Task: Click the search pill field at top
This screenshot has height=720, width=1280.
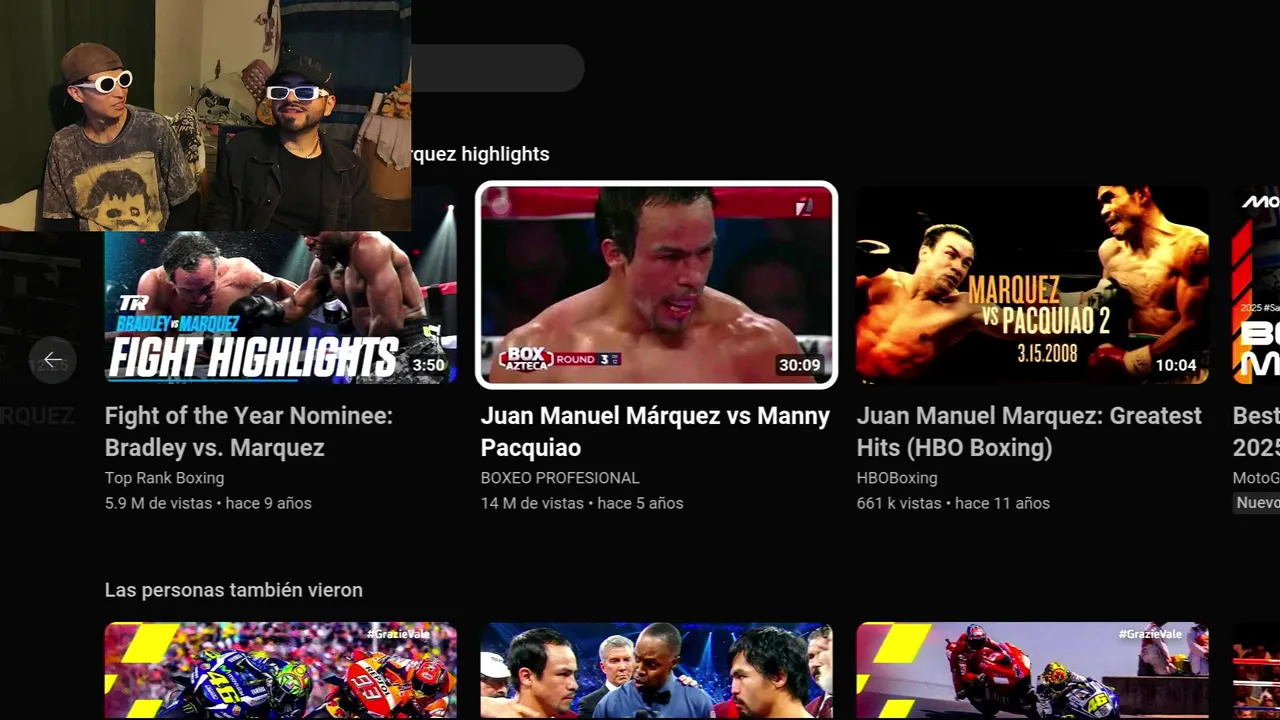Action: (x=497, y=68)
